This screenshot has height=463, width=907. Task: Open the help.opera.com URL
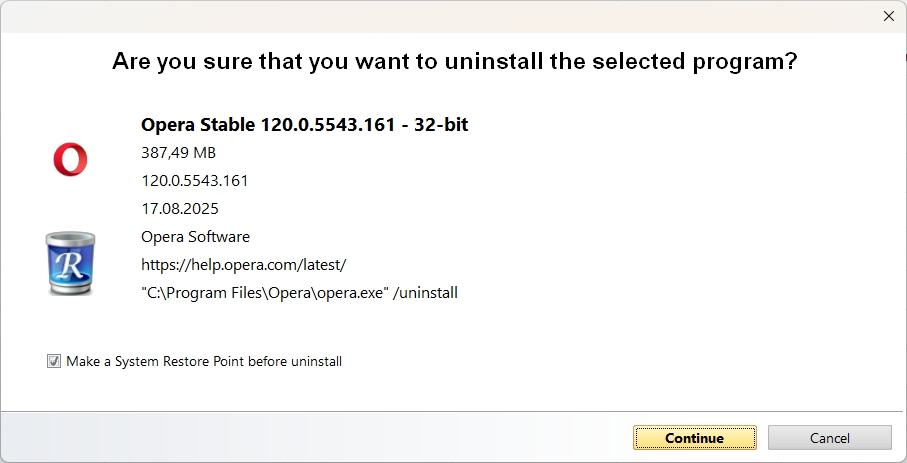click(243, 265)
